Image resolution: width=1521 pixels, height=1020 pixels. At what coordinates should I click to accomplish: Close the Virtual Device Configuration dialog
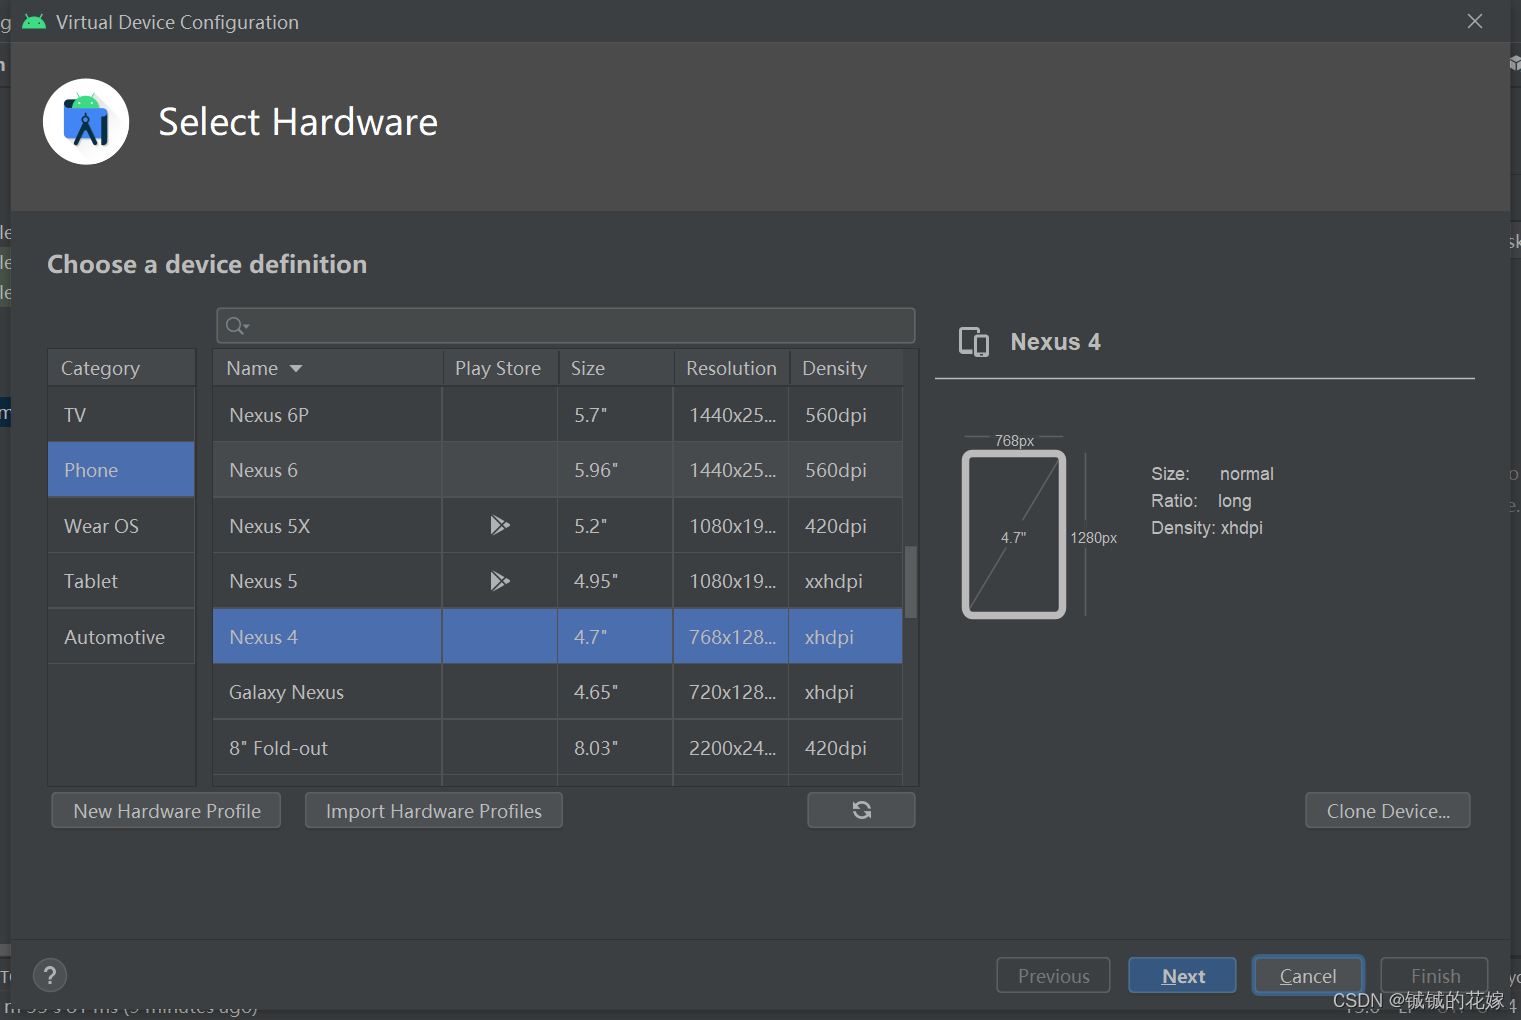pos(1474,21)
